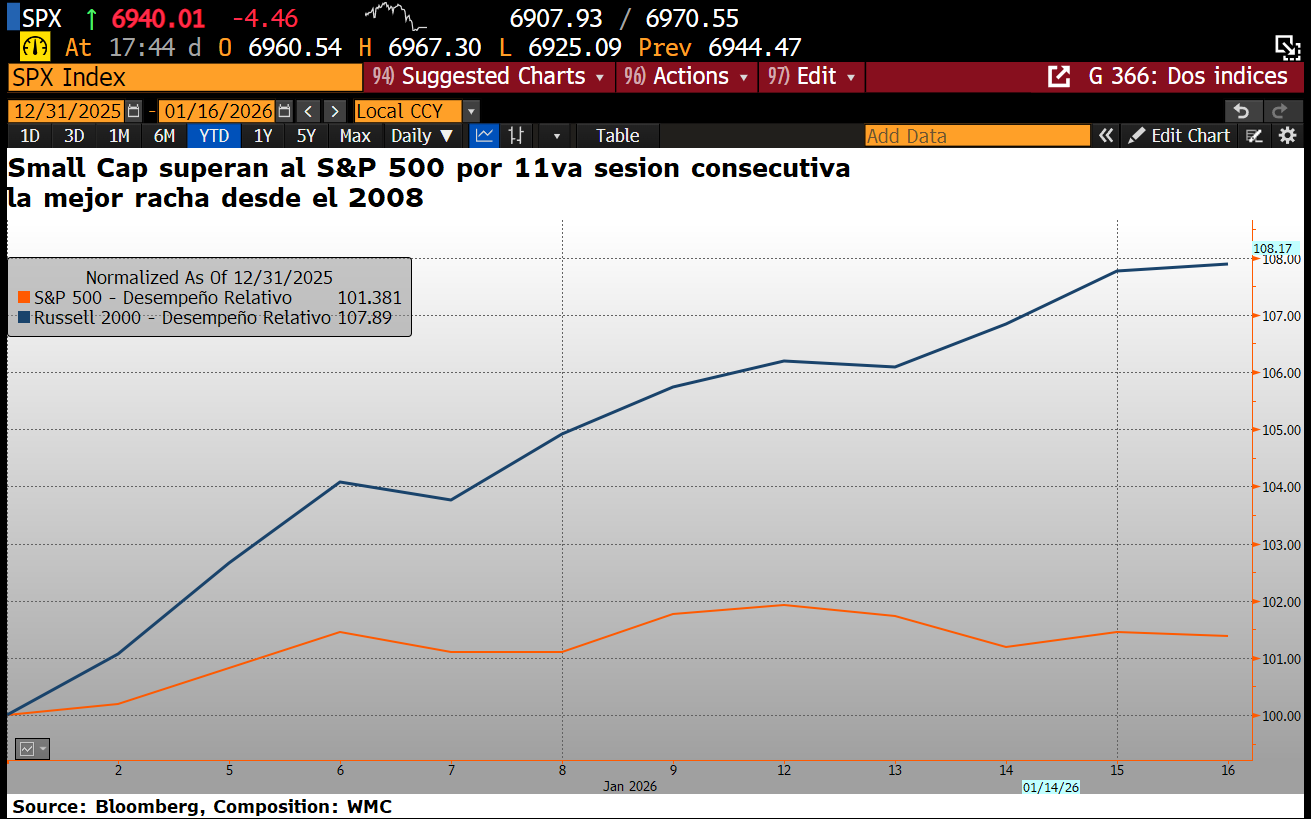Click the 01/14/26 date marker on axis
1311x819 pixels.
pos(1050,787)
